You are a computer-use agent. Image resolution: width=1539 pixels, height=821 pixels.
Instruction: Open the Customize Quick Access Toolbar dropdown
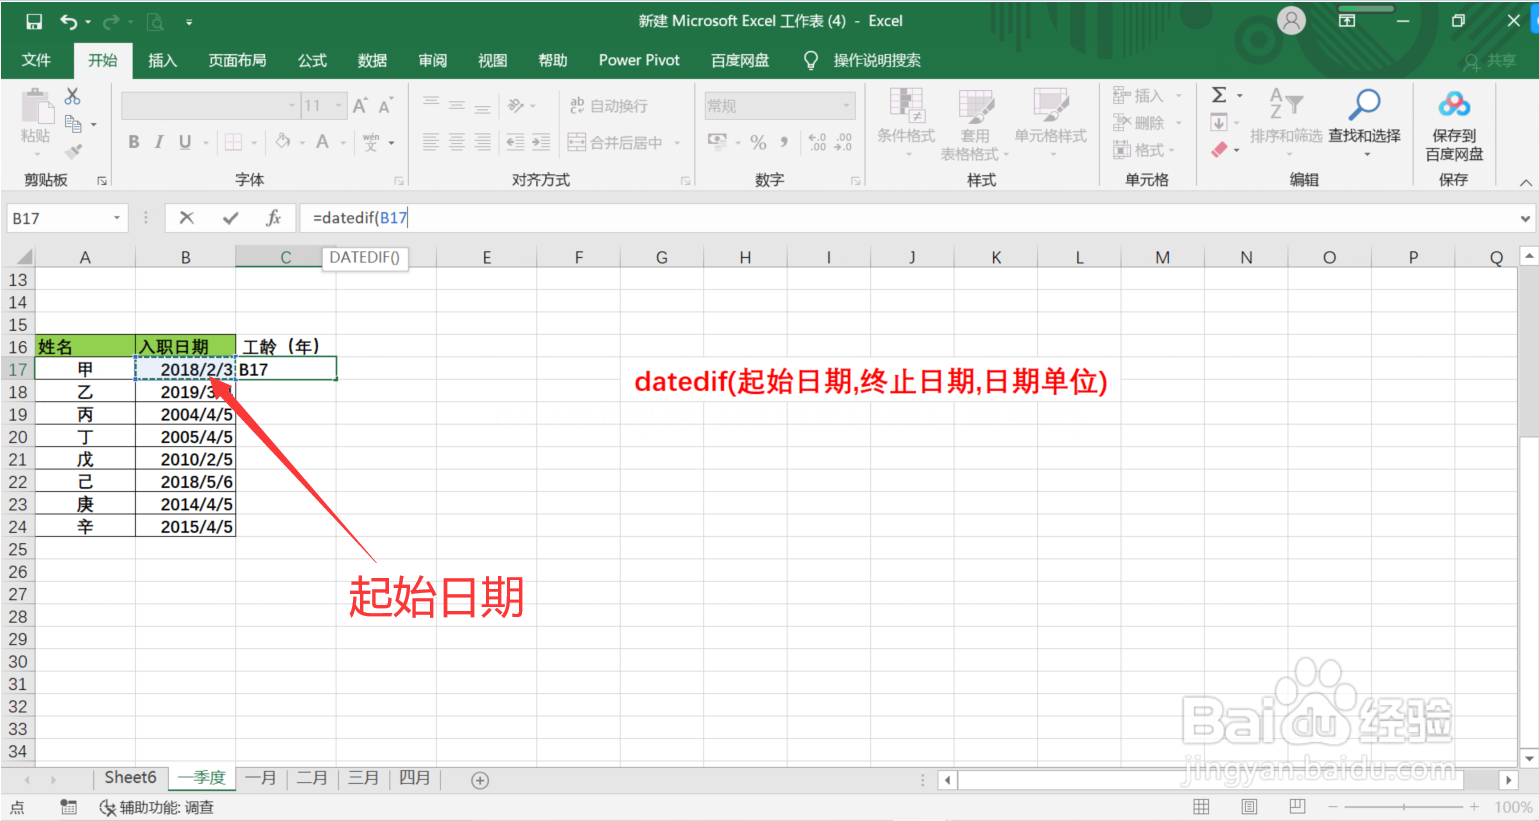tap(189, 21)
